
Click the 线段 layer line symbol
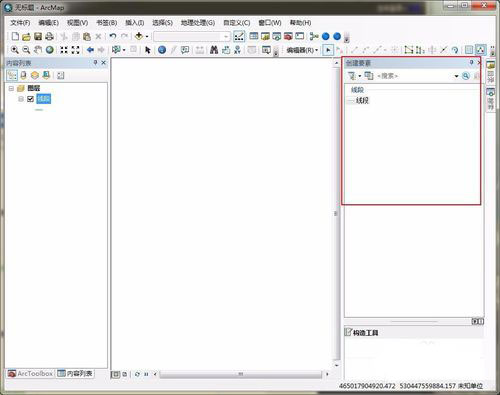coord(39,110)
